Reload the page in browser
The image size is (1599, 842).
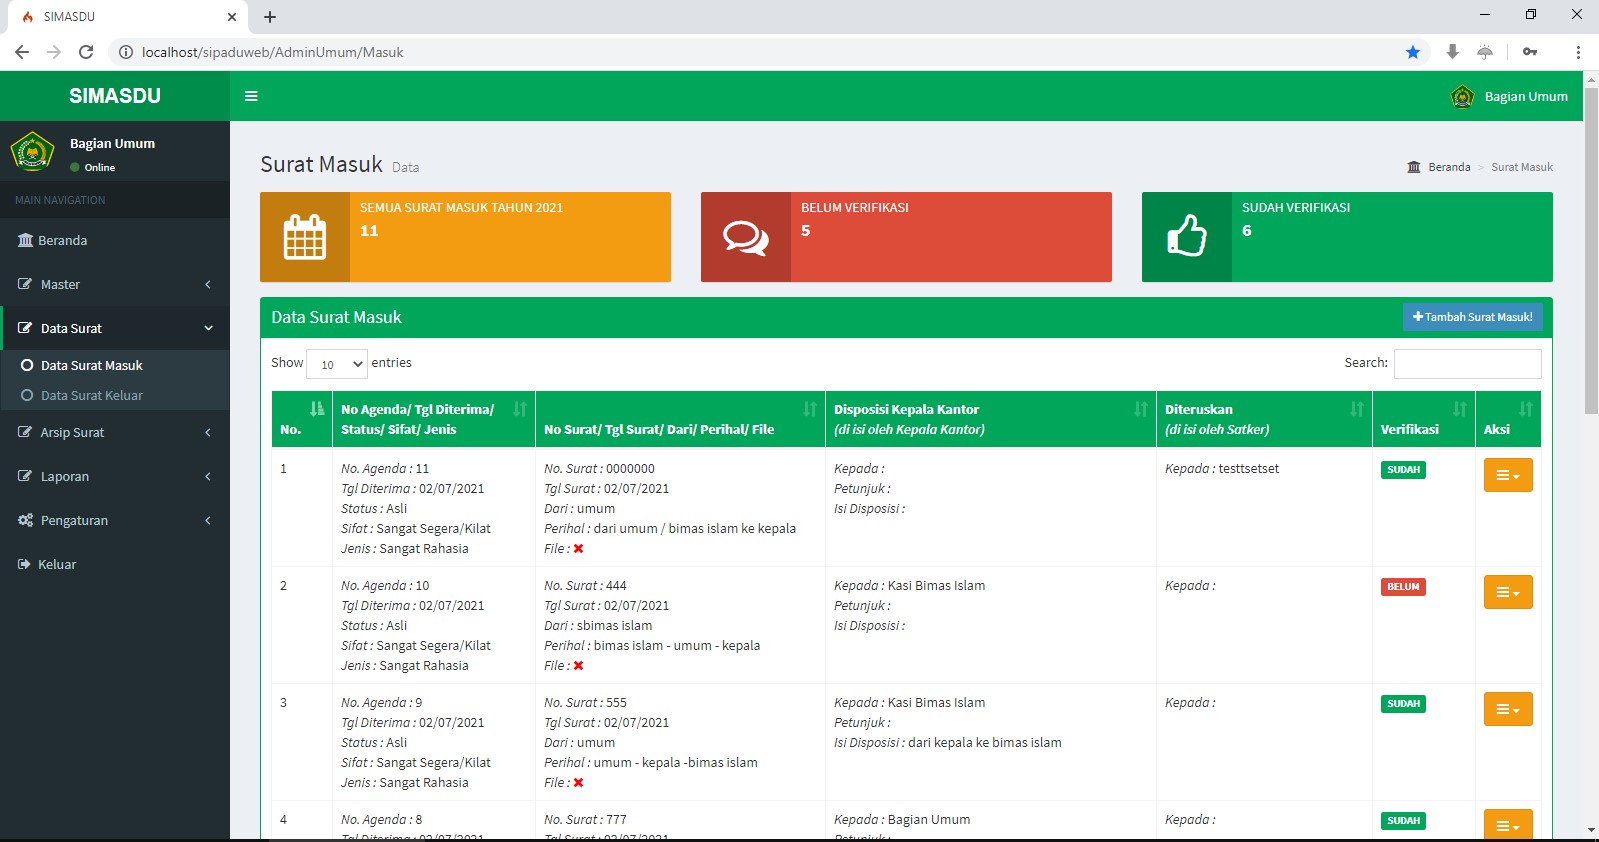coord(86,52)
